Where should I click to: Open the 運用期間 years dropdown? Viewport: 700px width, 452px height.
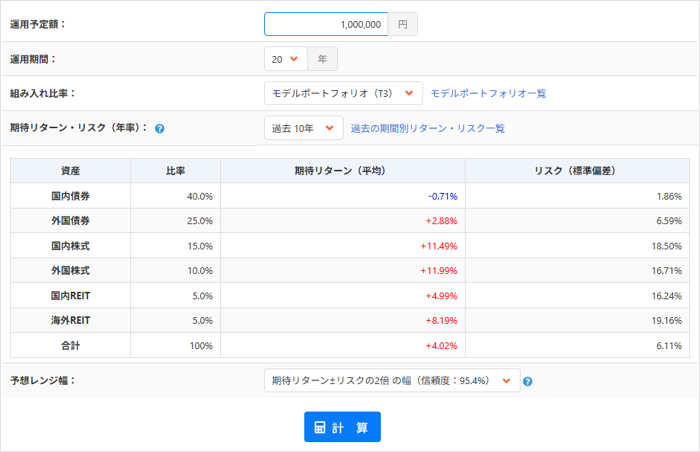click(x=285, y=59)
